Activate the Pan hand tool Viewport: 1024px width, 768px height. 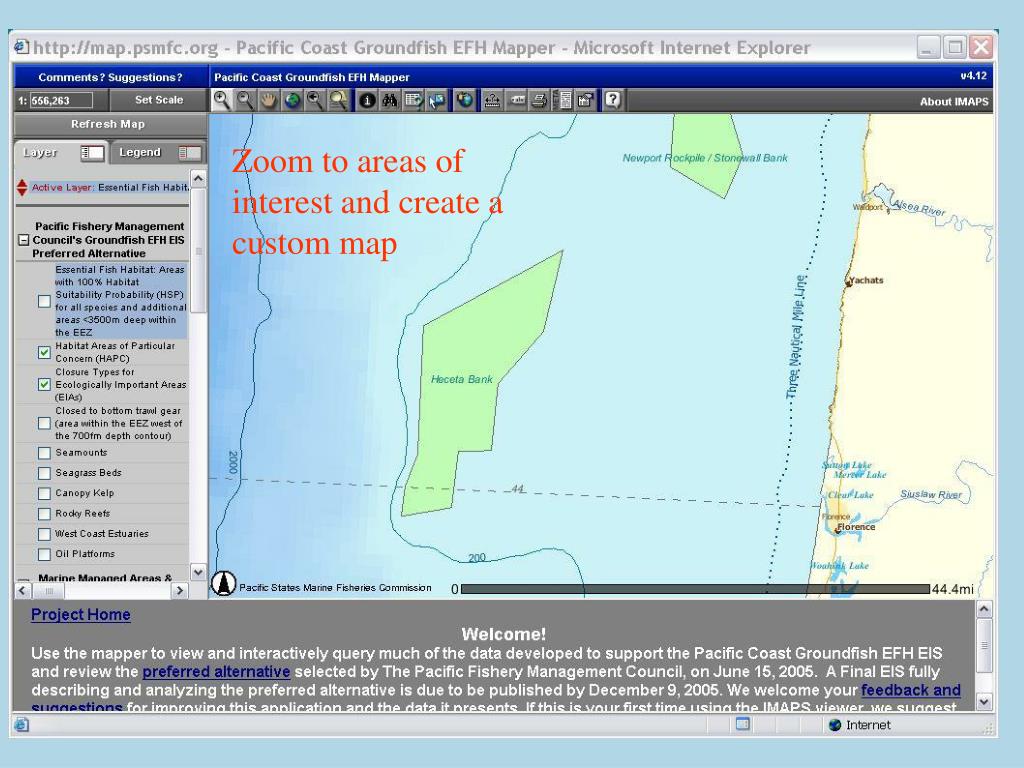tap(268, 100)
